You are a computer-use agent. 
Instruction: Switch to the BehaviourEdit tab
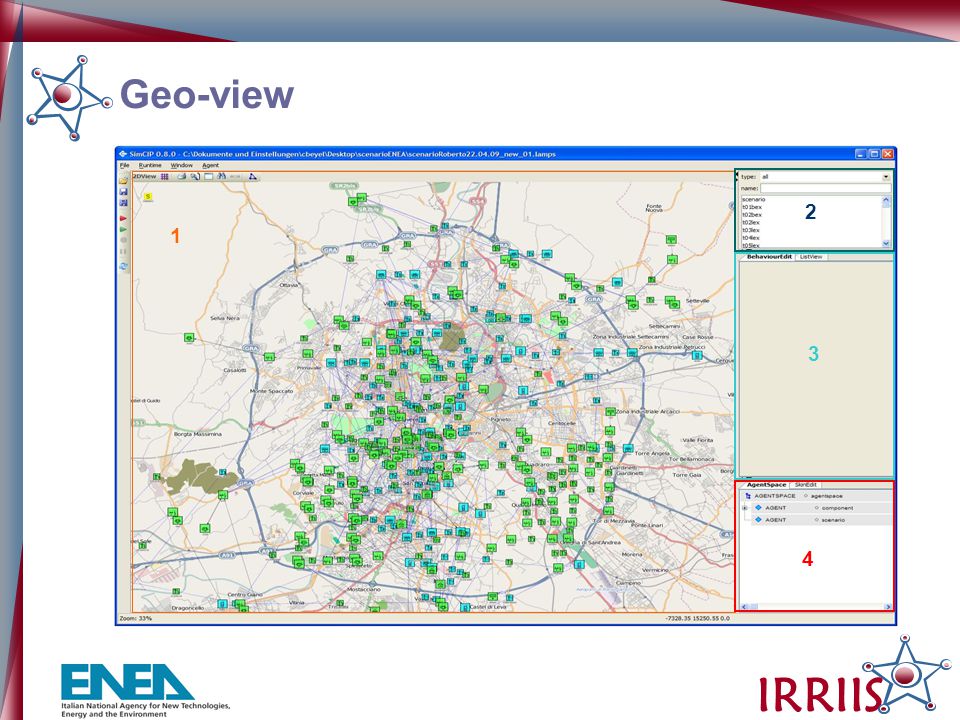(769, 257)
